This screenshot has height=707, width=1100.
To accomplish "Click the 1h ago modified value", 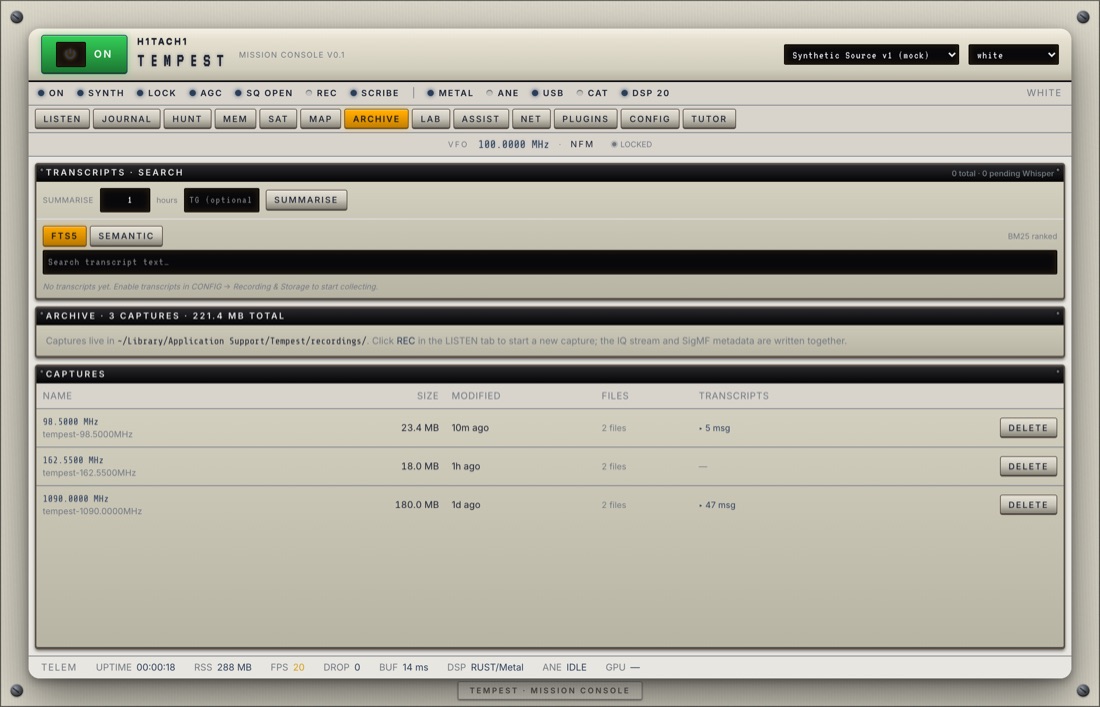I will pos(466,466).
